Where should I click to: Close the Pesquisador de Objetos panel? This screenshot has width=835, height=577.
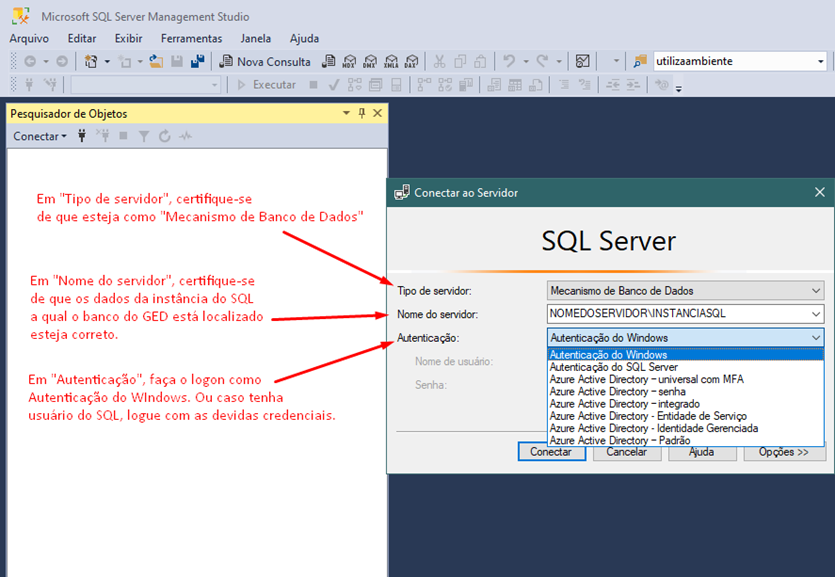pyautogui.click(x=378, y=113)
